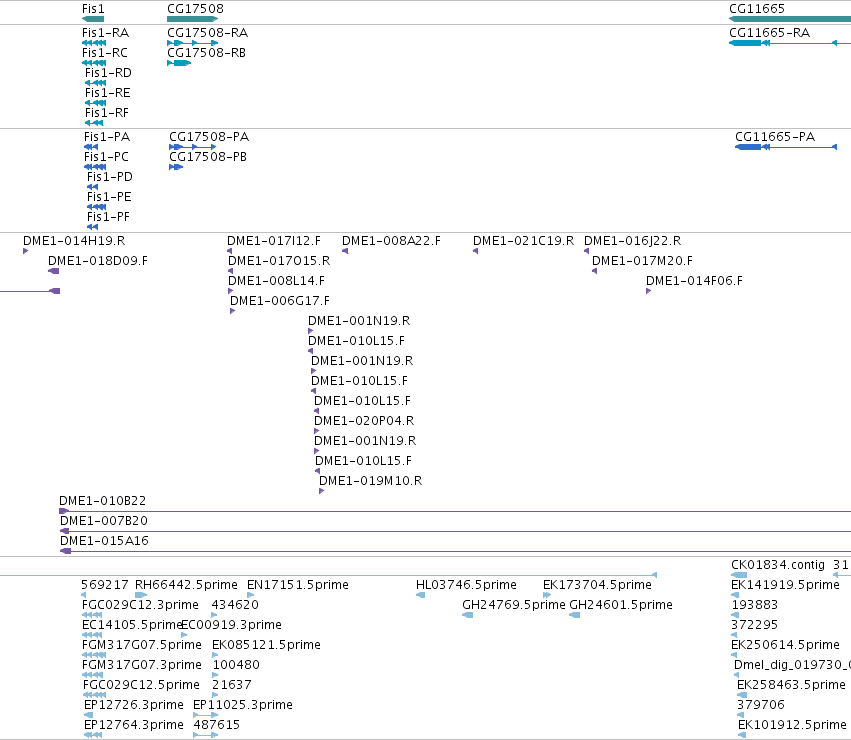Screen dimensions: 851x740
Task: Select BAC end DME1-017M20.F
Action: click(x=643, y=261)
